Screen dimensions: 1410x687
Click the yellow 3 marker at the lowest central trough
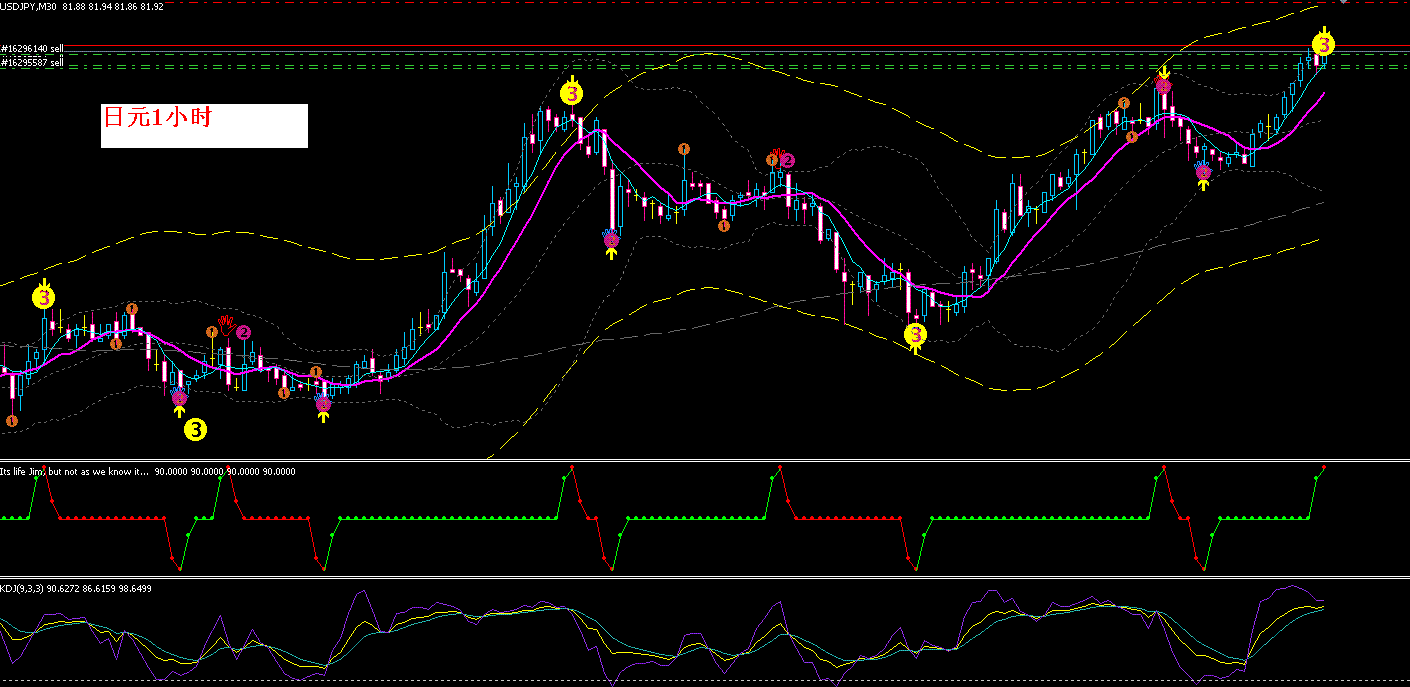(x=915, y=335)
